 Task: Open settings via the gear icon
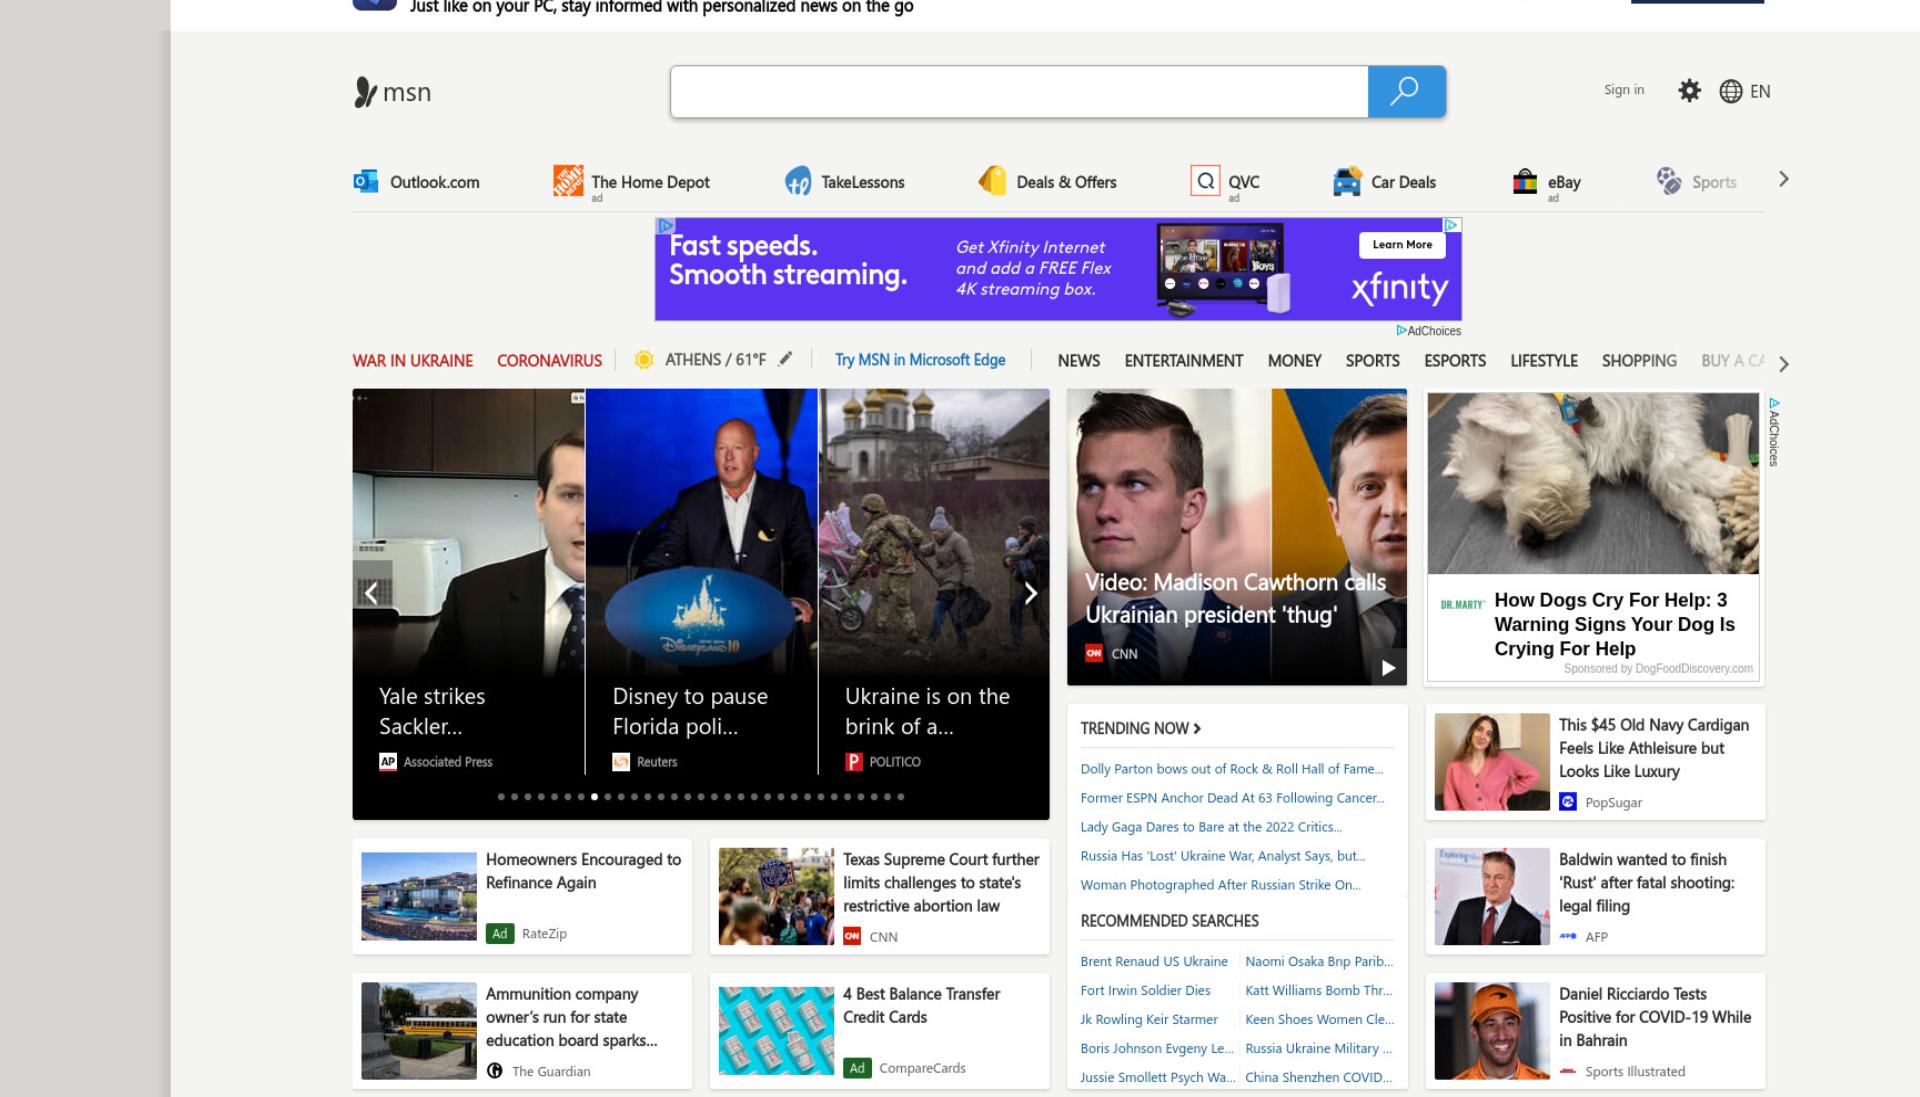(1689, 91)
